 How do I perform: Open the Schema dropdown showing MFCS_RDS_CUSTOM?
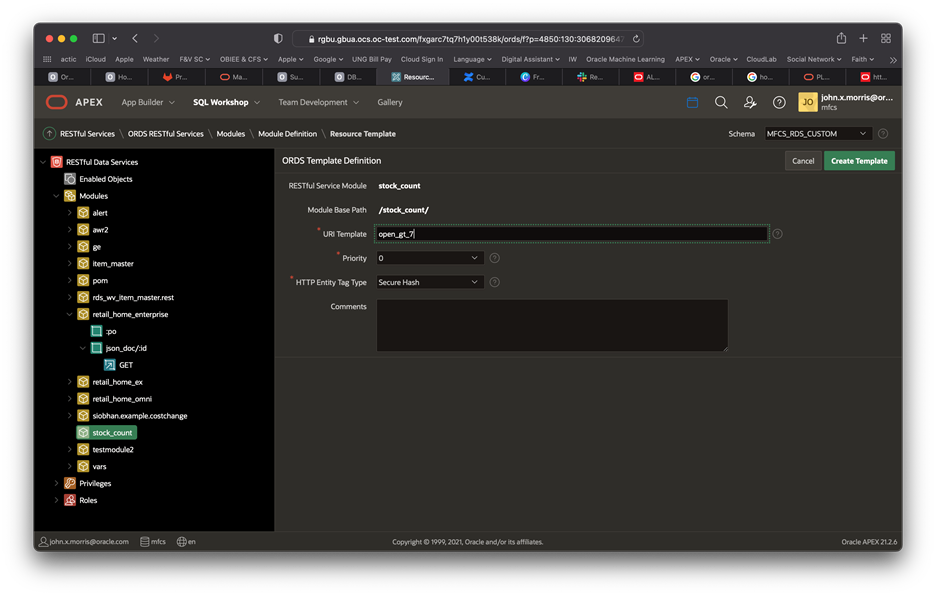coord(819,133)
